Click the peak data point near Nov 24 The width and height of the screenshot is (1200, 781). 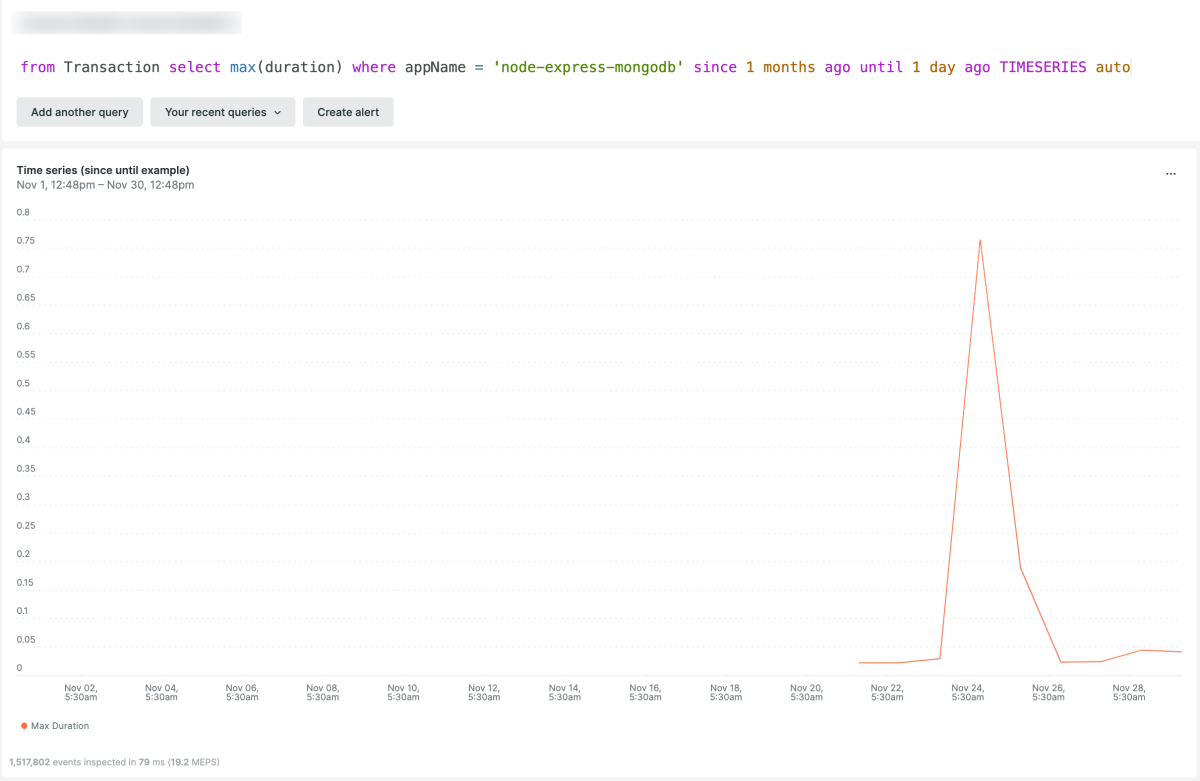coord(981,240)
